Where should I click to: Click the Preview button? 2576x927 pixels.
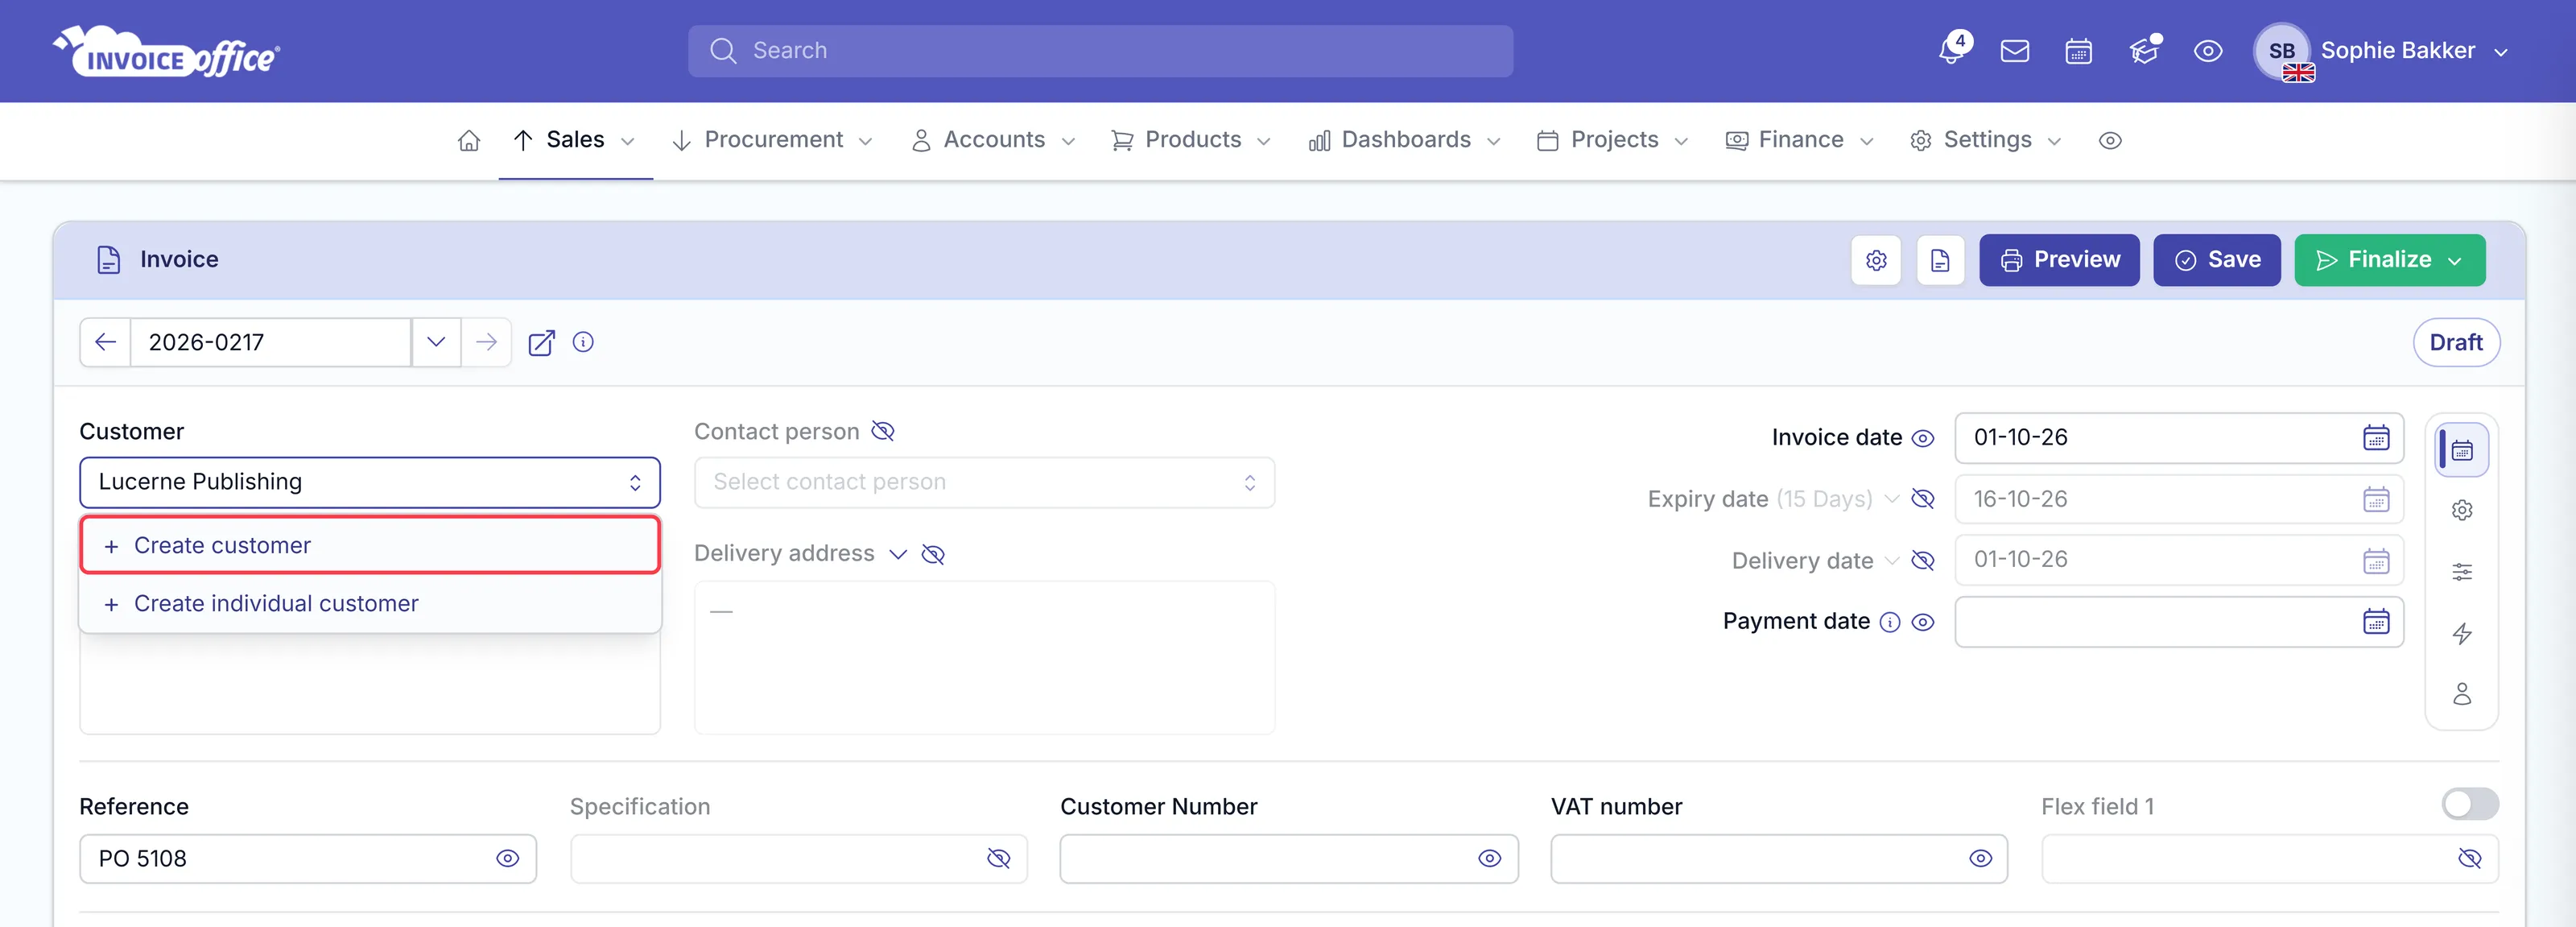2058,260
